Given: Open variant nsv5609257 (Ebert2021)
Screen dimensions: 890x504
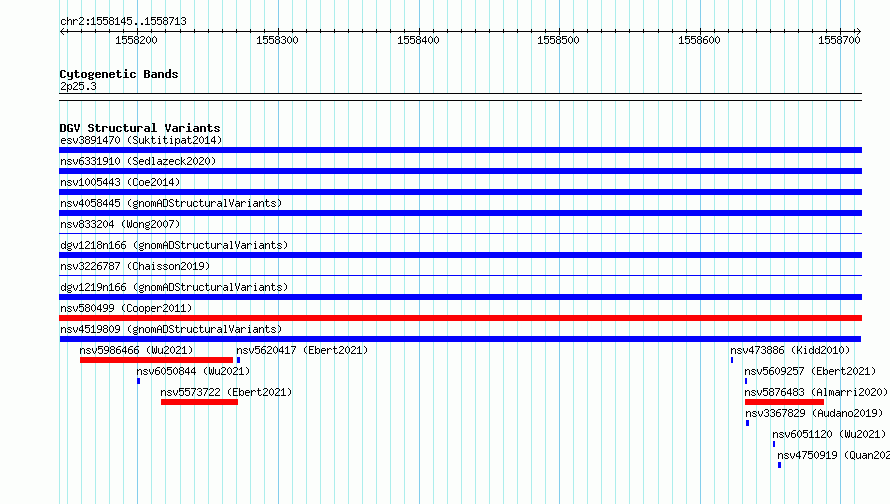Looking at the screenshot, I should click(810, 371).
